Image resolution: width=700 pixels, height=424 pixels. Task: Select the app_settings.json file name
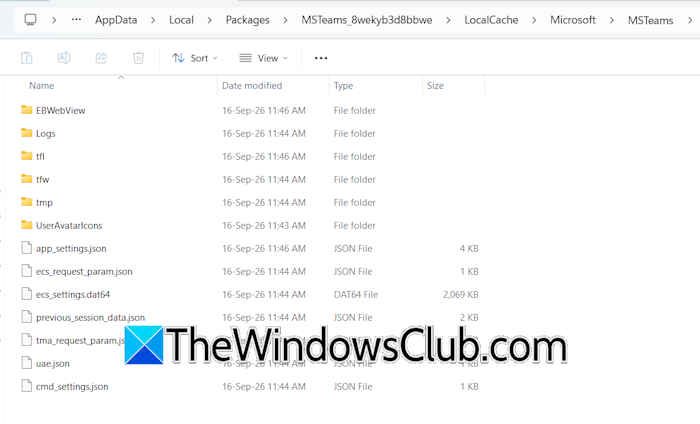pos(71,249)
